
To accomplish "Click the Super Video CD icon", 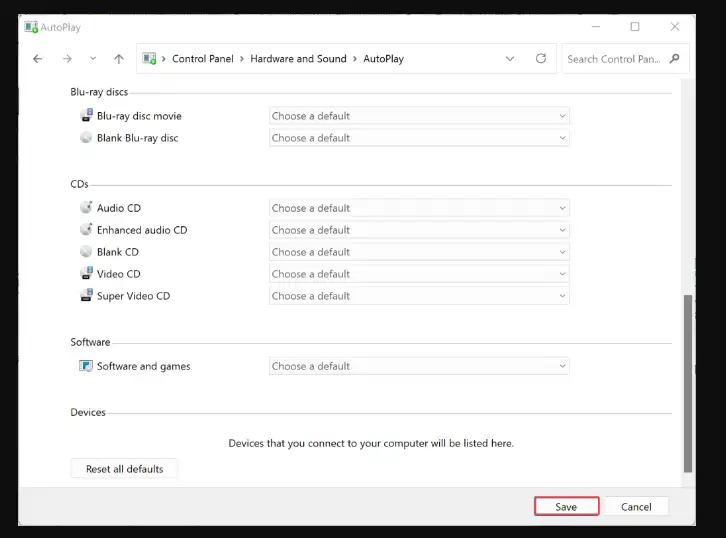I will click(x=86, y=295).
